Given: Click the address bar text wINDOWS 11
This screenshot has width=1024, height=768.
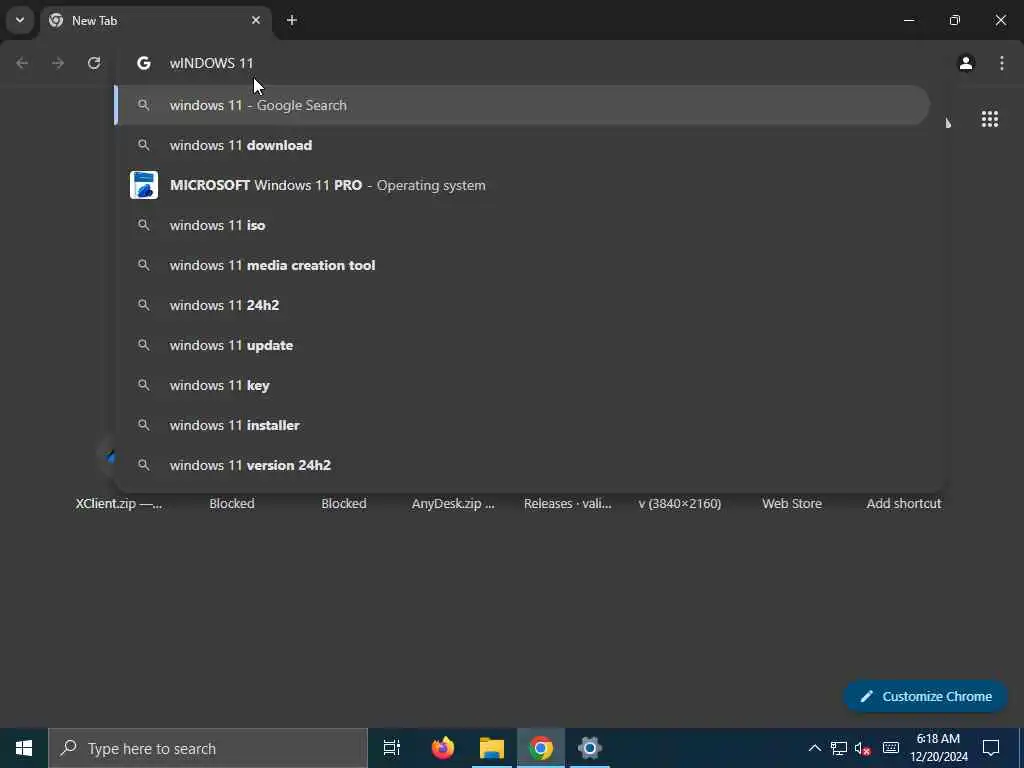Looking at the screenshot, I should [211, 63].
